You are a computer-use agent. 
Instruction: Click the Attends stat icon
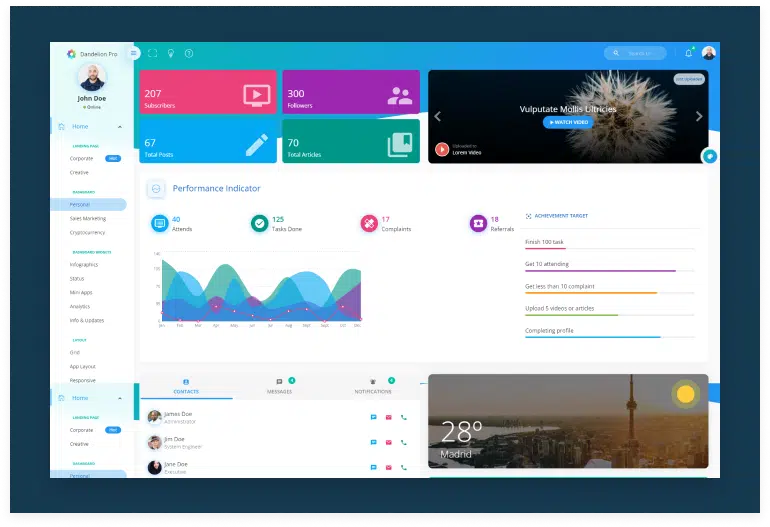point(160,223)
